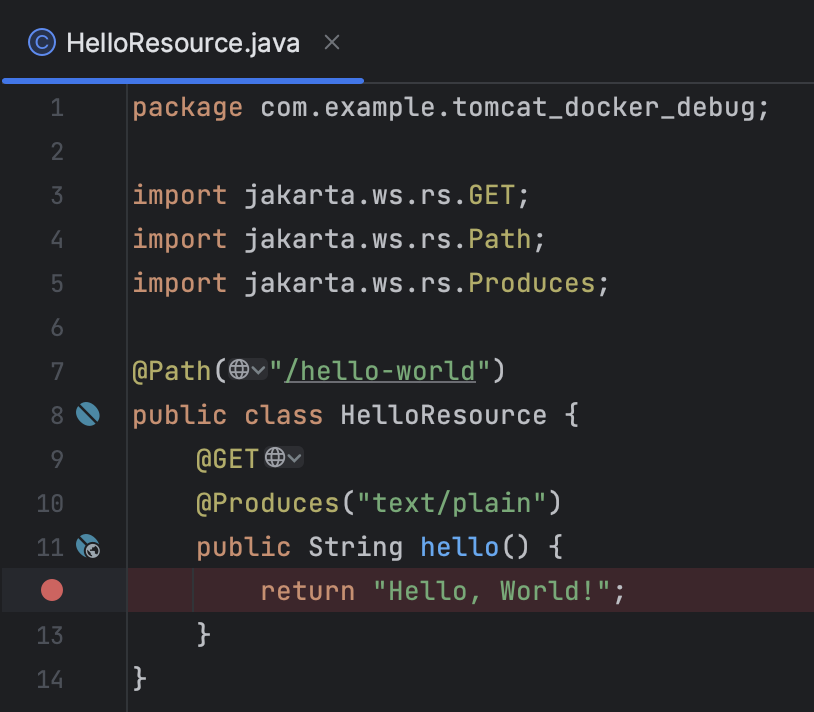Click the class file icon before HelloResource.java
The height and width of the screenshot is (712, 814).
[x=40, y=42]
